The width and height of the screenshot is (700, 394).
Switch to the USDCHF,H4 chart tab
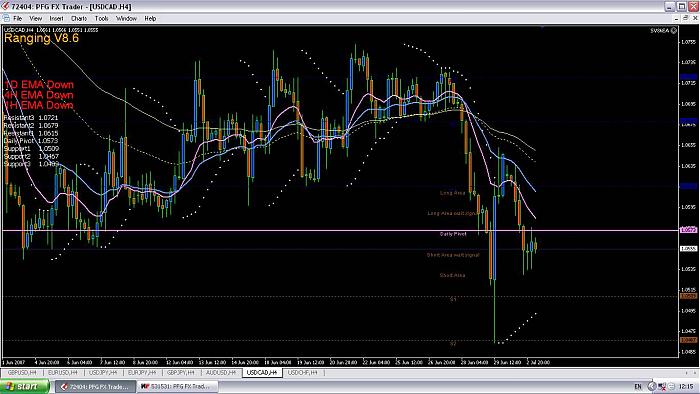[302, 372]
